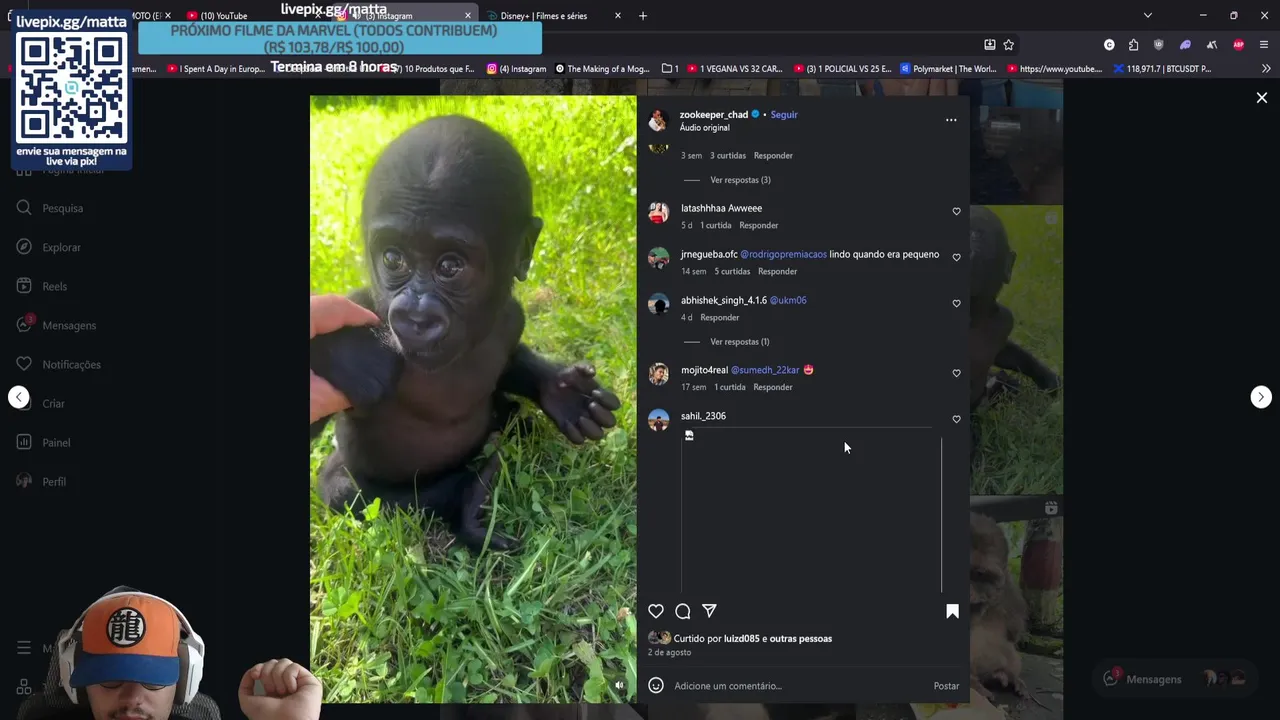The height and width of the screenshot is (720, 1280).
Task: Open the BTCUSDT bookmark
Action: [x=1162, y=69]
